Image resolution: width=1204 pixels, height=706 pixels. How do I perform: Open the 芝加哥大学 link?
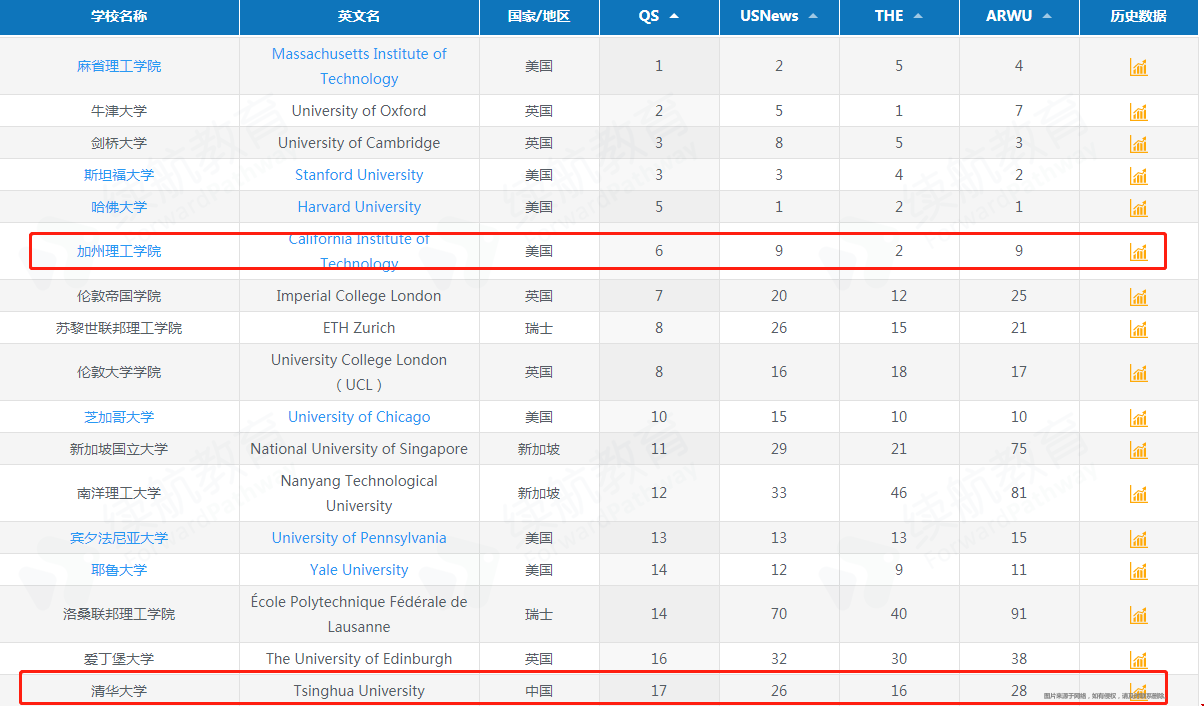coord(119,417)
